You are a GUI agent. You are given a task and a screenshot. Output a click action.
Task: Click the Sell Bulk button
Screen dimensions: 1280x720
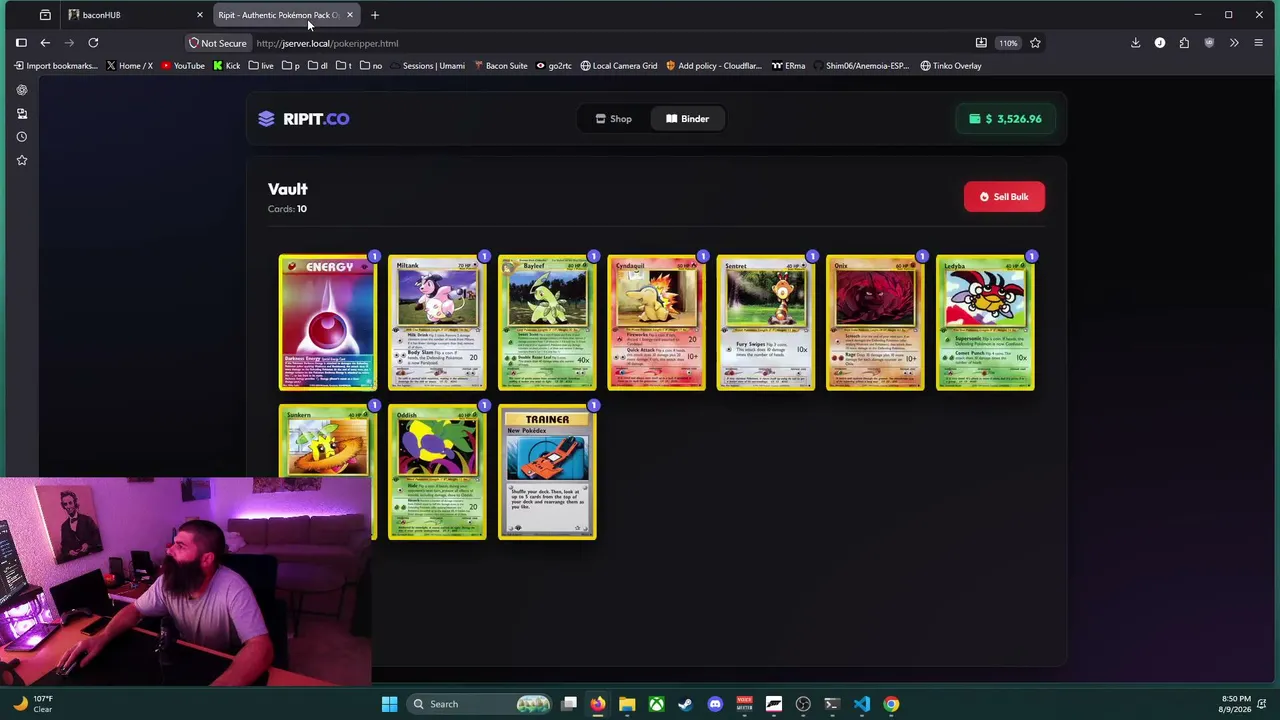click(1004, 197)
